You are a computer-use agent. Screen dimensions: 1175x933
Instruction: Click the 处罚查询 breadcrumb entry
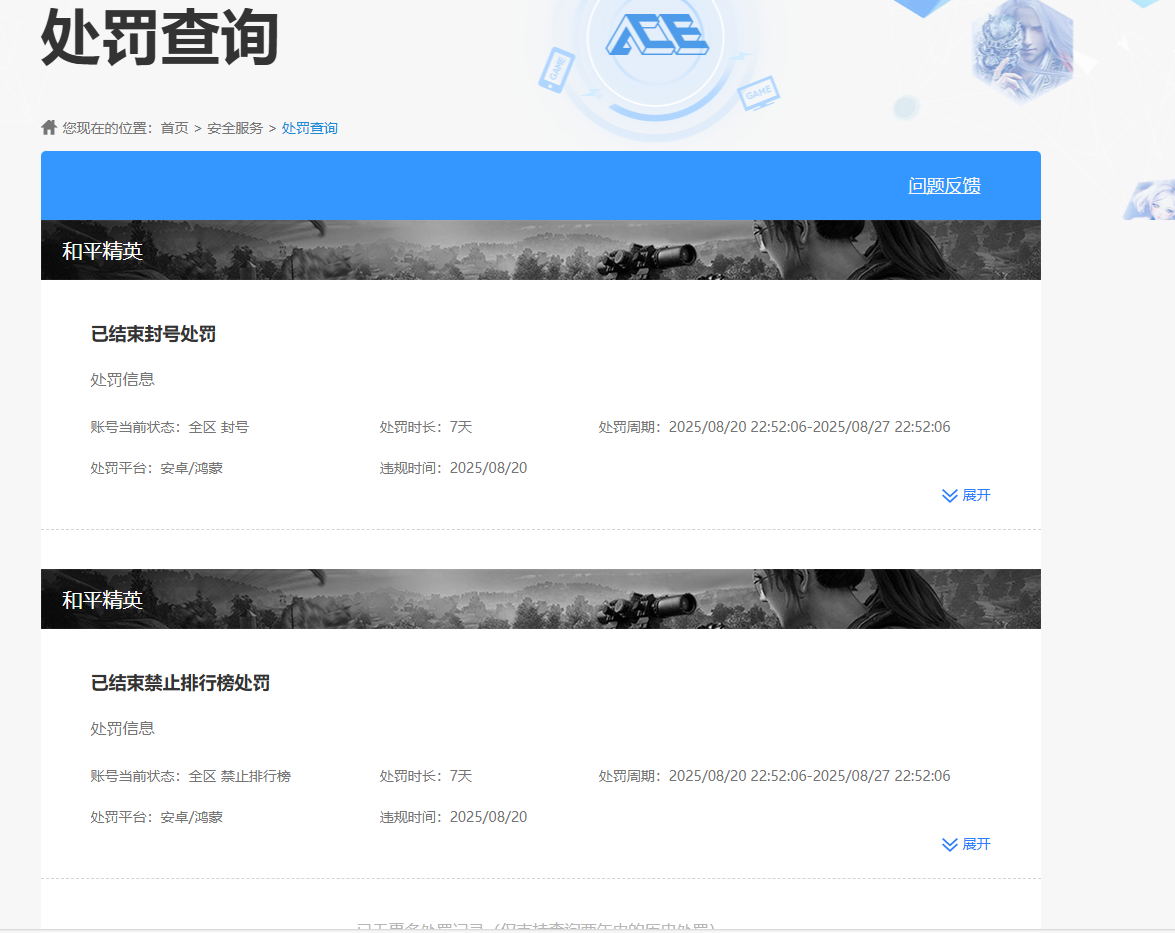309,127
